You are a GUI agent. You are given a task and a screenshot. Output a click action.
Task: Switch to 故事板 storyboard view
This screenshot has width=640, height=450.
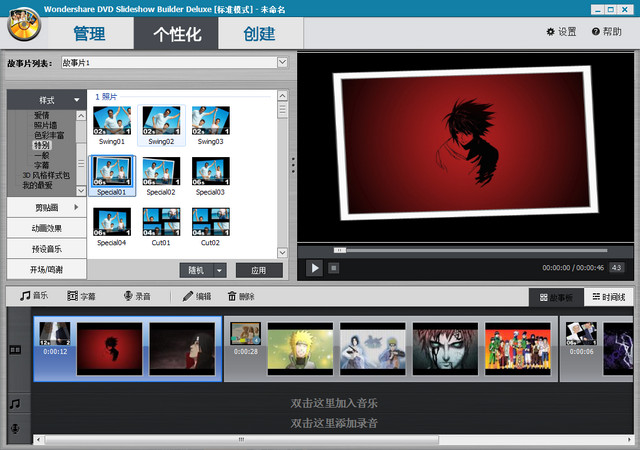click(556, 297)
